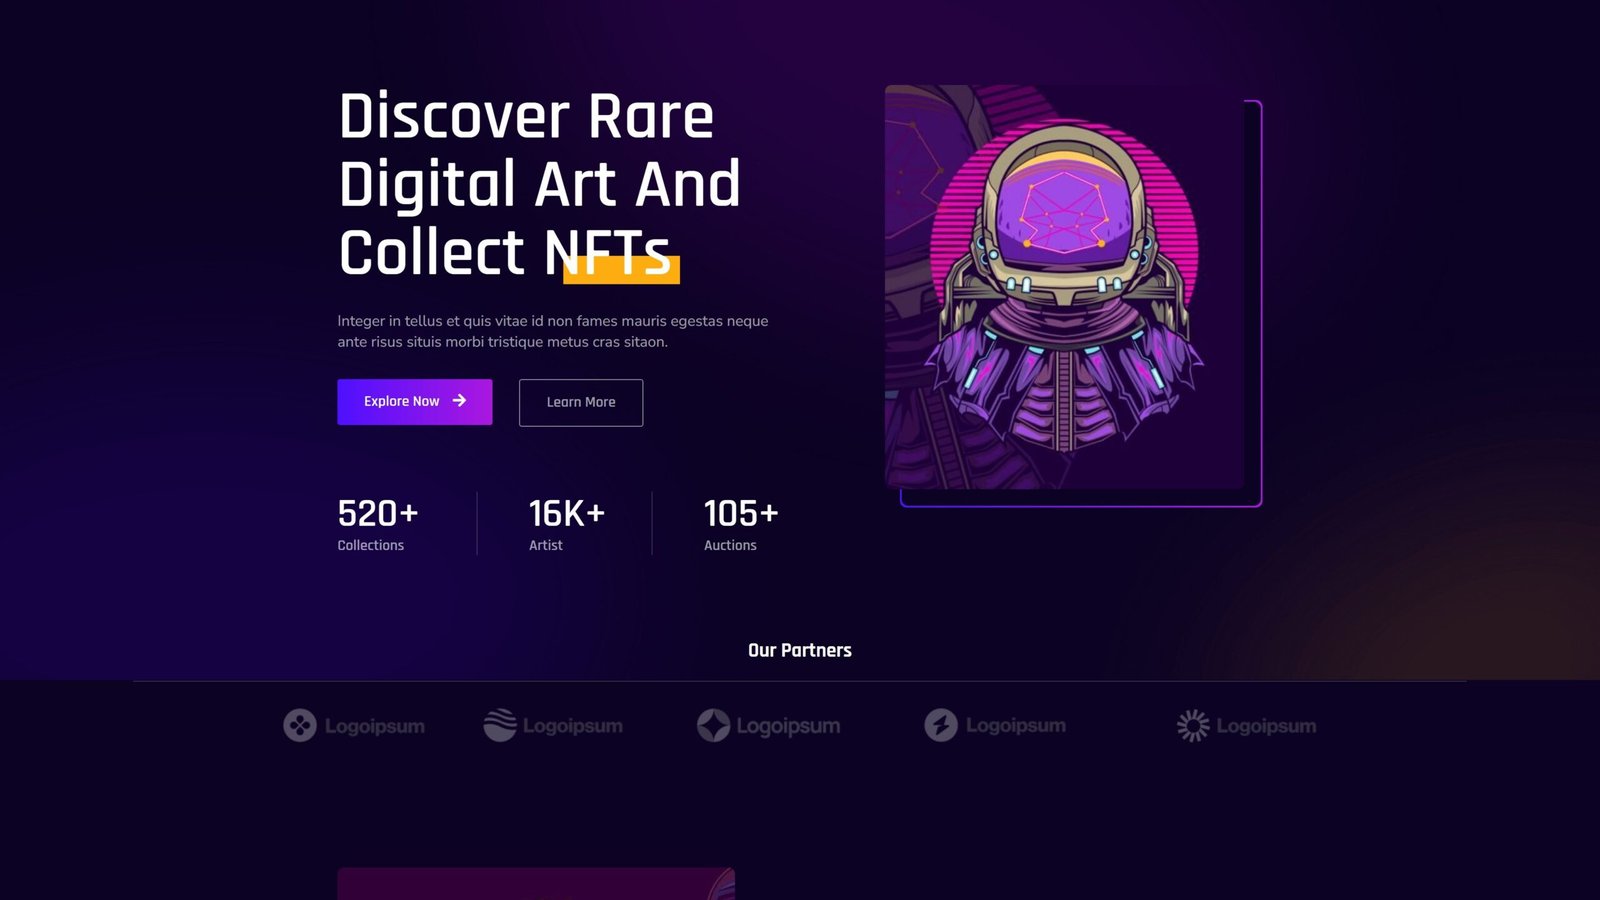Click the last partner's Logoipsum text
The height and width of the screenshot is (900, 1600).
pyautogui.click(x=1266, y=726)
